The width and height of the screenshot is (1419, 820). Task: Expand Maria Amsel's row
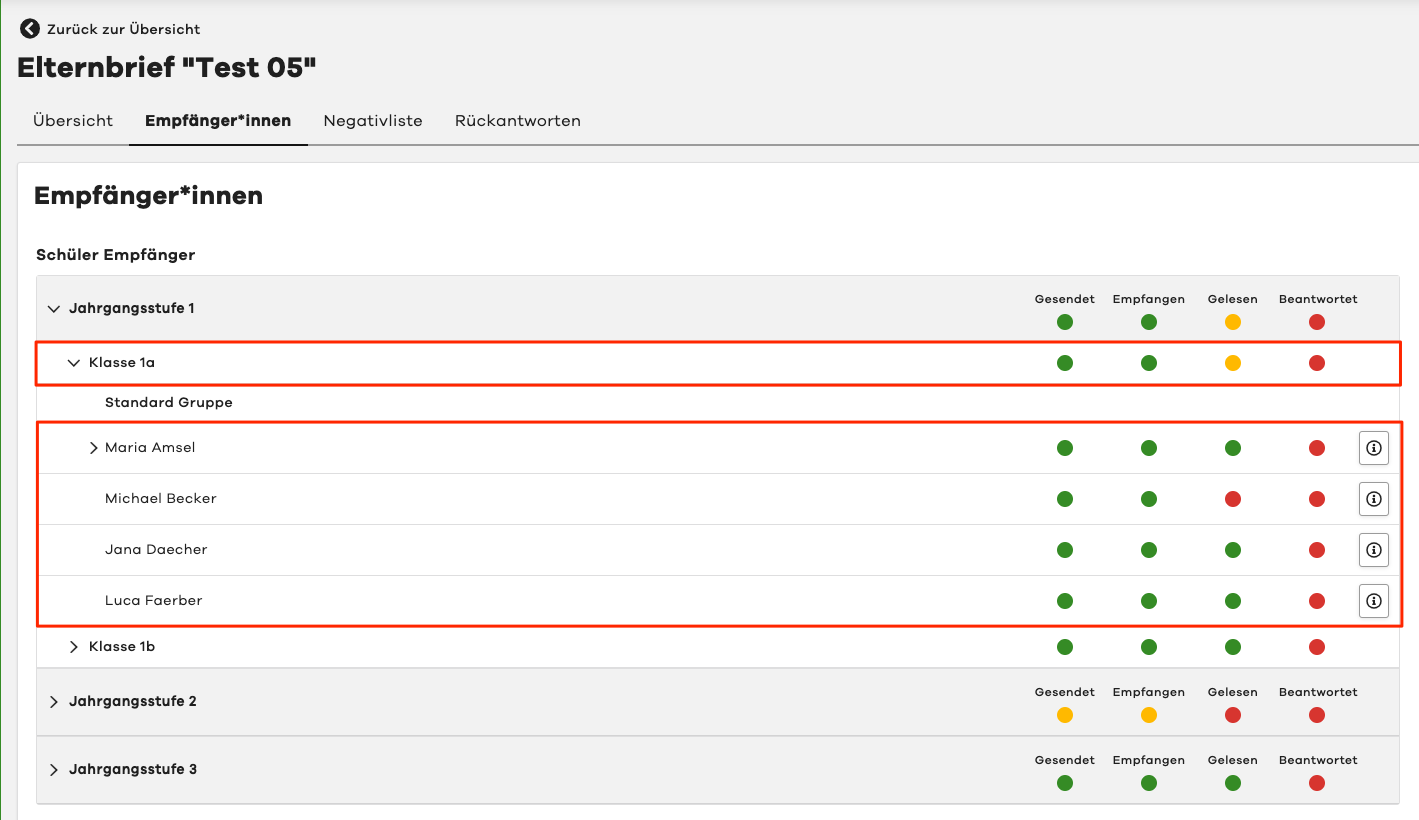tap(94, 448)
